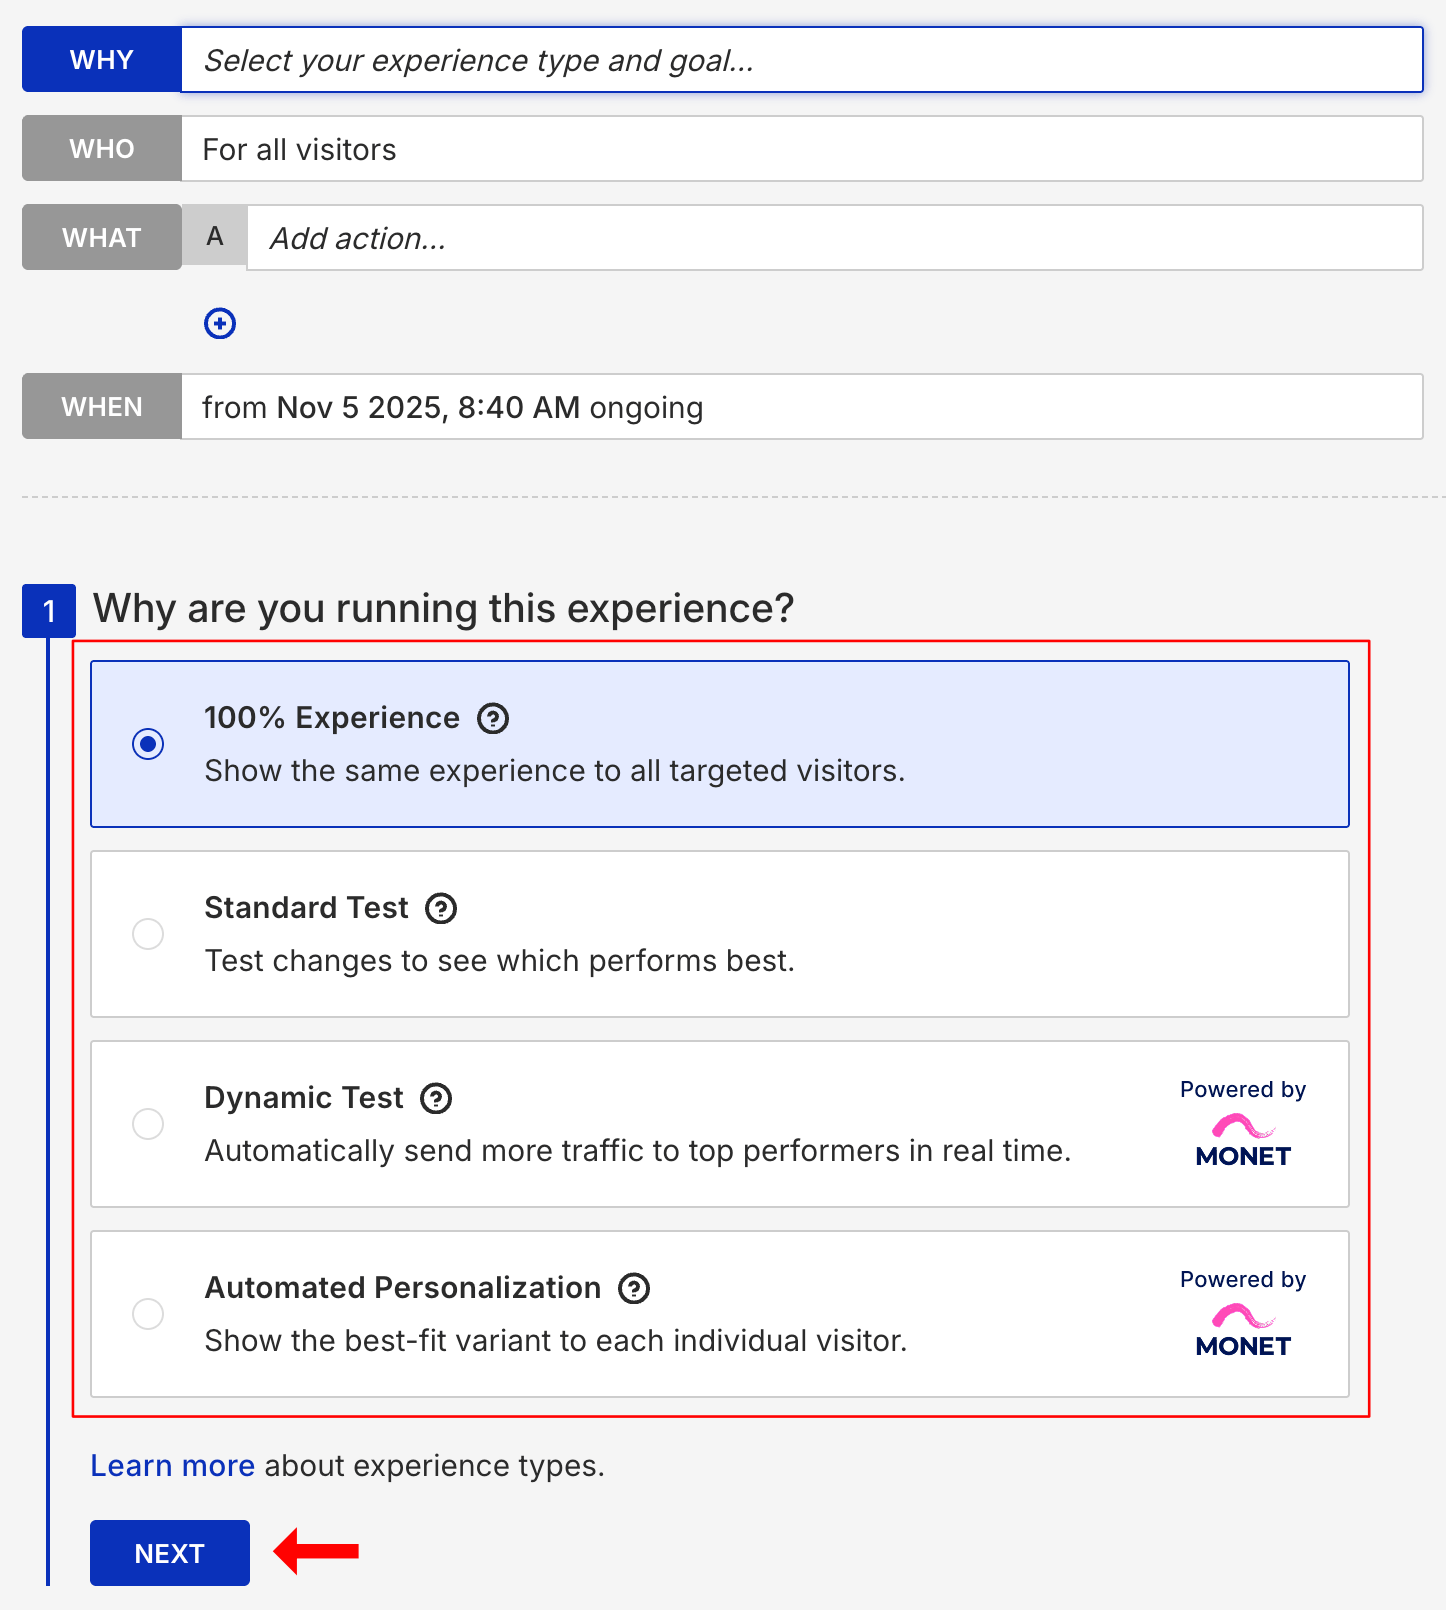Select the Standard Test radio button

point(148,934)
